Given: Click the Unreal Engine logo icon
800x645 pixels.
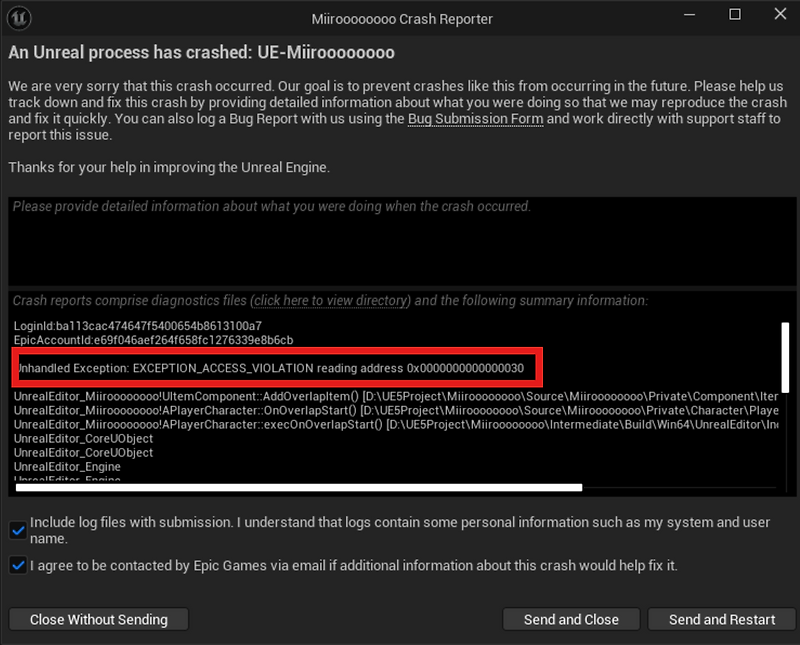Looking at the screenshot, I should pos(19,18).
